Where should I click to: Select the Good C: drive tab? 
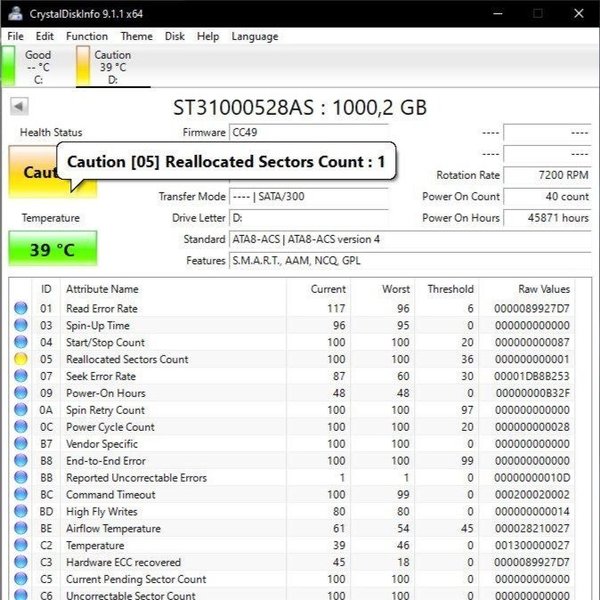click(x=38, y=67)
